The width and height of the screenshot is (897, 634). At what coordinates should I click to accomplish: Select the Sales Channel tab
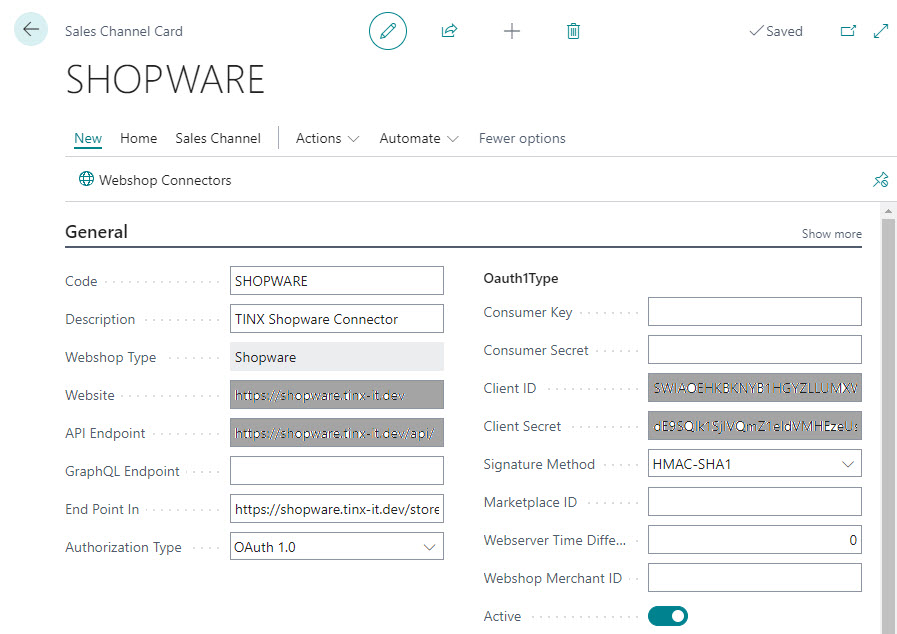pyautogui.click(x=218, y=138)
